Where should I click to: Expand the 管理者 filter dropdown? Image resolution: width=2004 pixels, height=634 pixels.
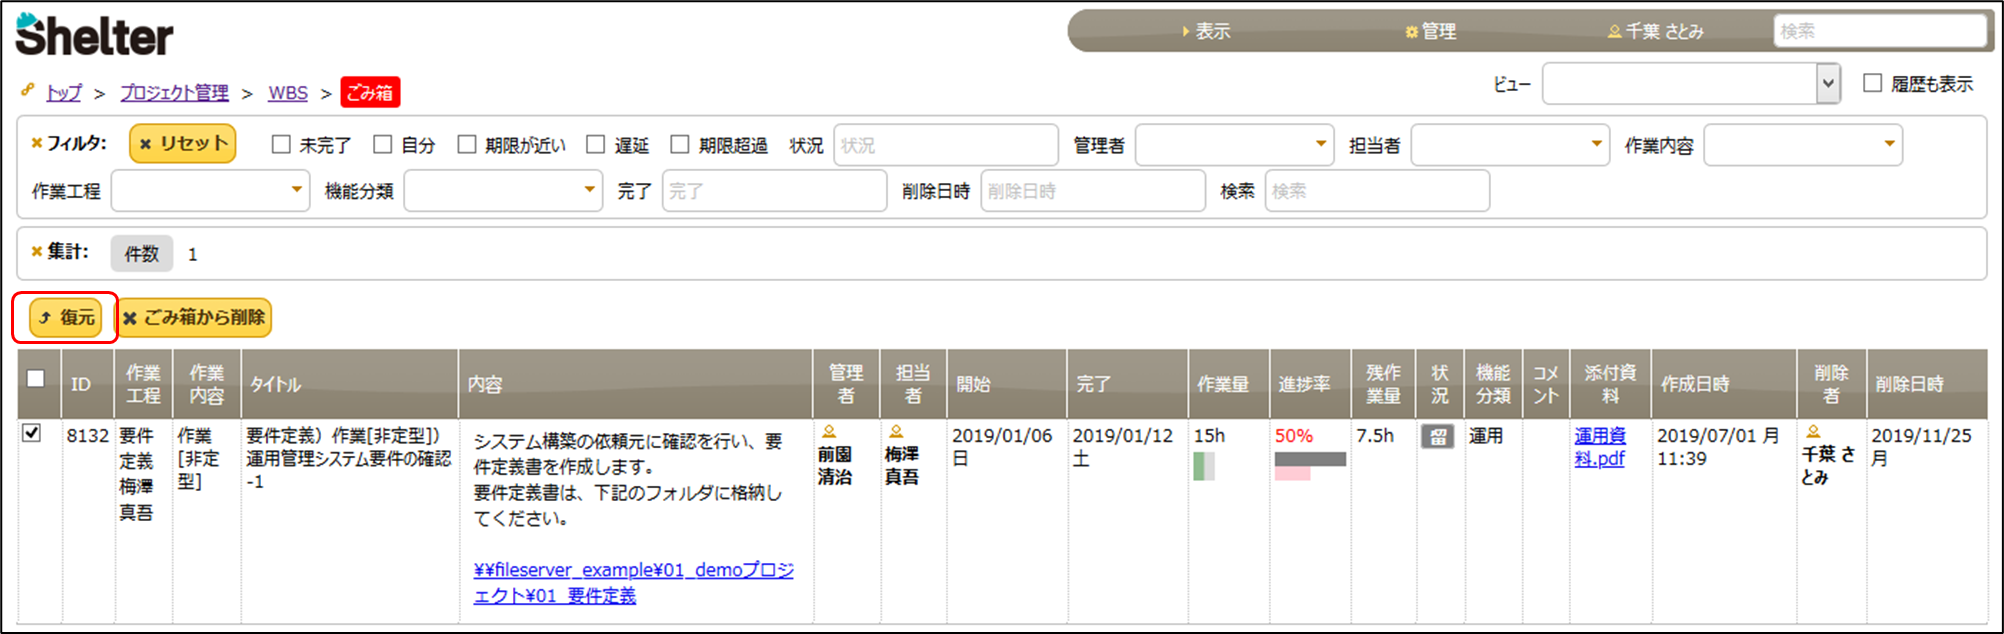1235,145
